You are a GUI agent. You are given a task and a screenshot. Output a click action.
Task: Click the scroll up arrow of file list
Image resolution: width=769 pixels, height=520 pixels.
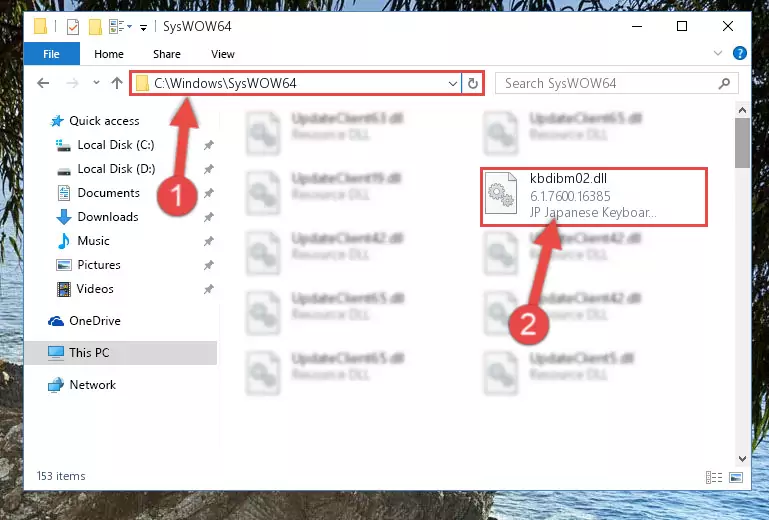743,110
